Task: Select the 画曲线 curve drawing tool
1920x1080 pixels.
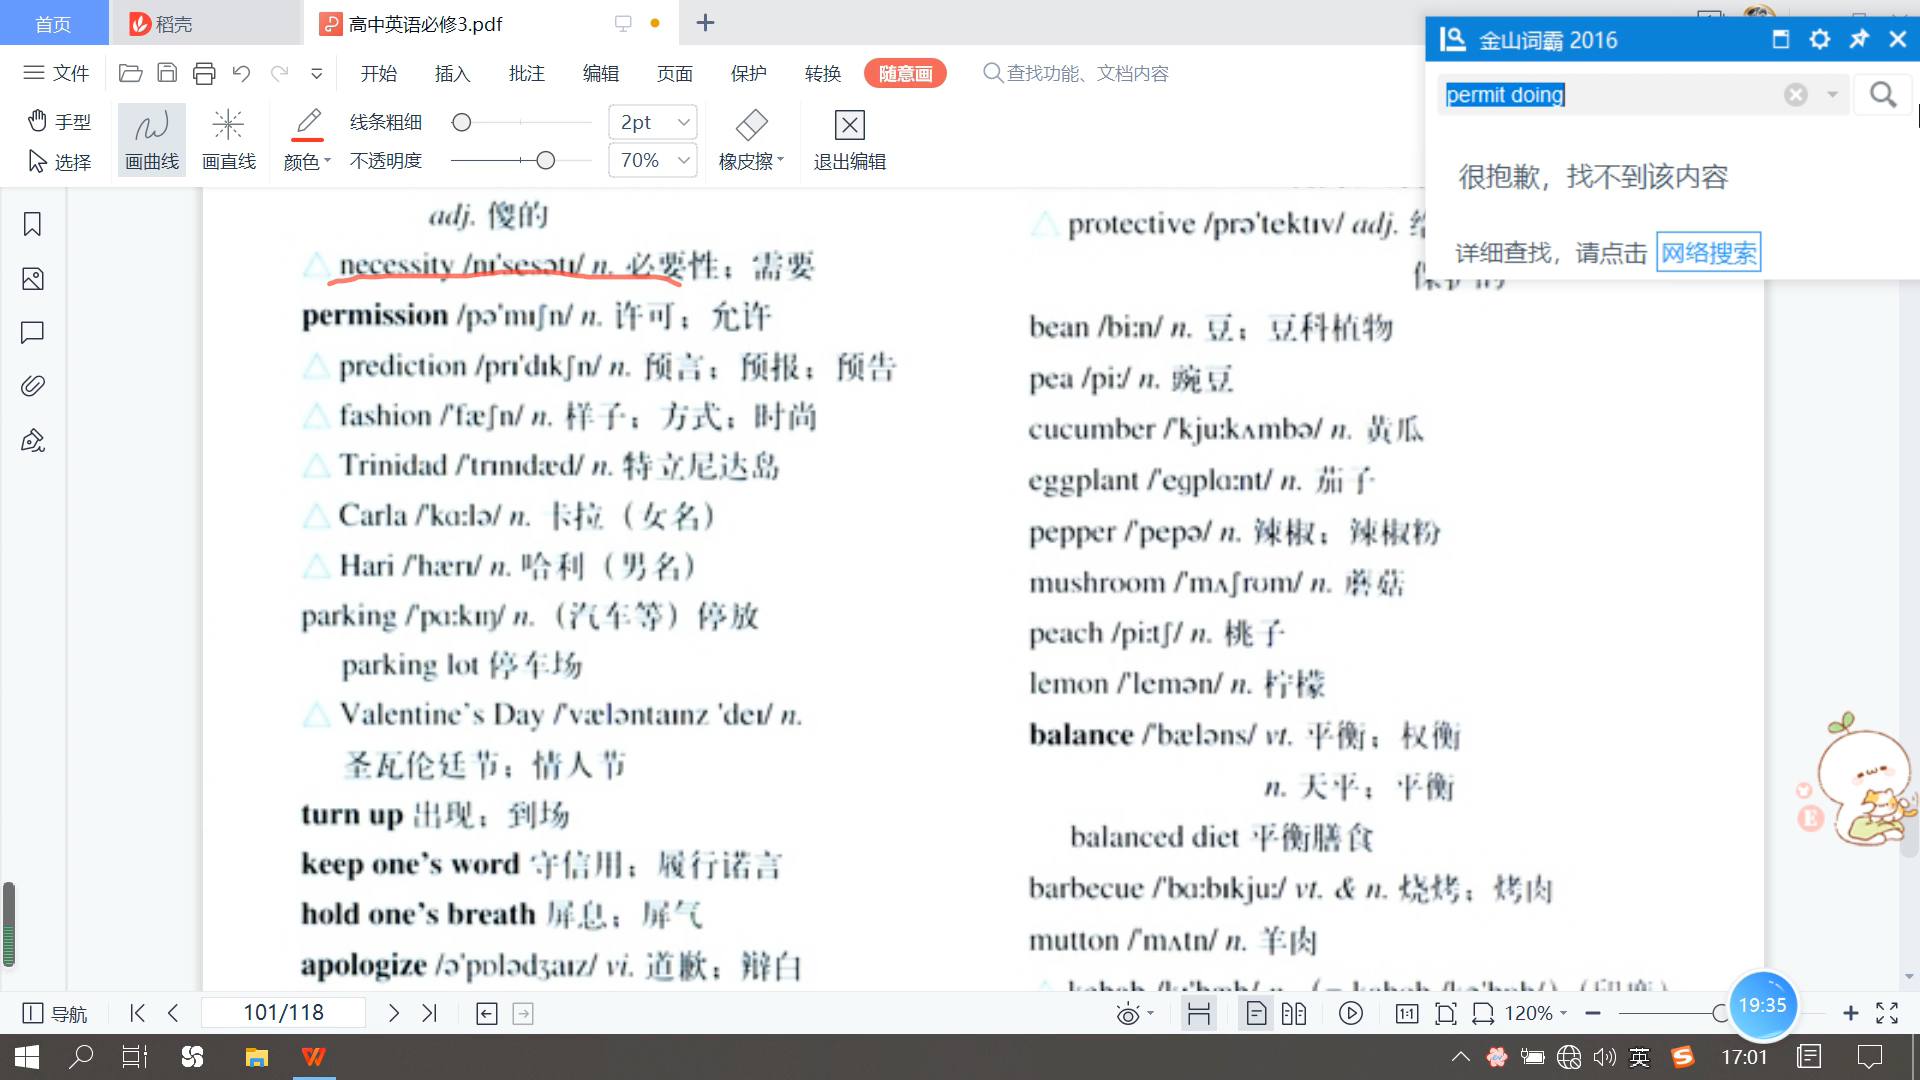Action: (150, 139)
